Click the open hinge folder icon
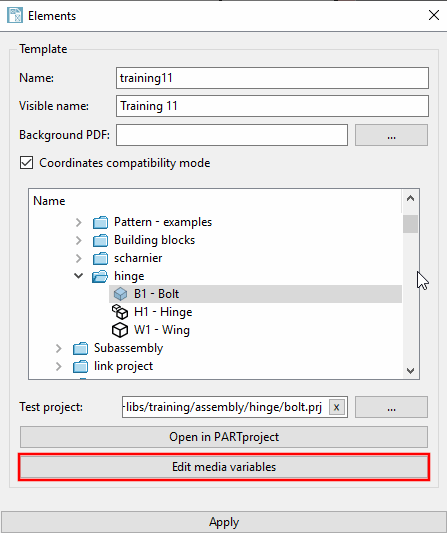This screenshot has width=447, height=533. tap(100, 276)
